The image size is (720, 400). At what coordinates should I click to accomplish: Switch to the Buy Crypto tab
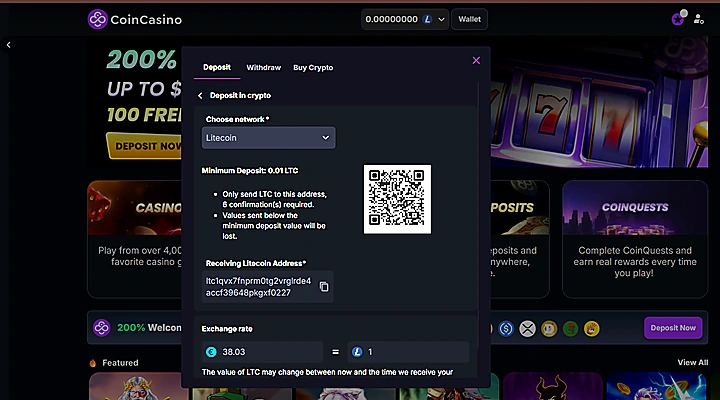click(x=313, y=68)
